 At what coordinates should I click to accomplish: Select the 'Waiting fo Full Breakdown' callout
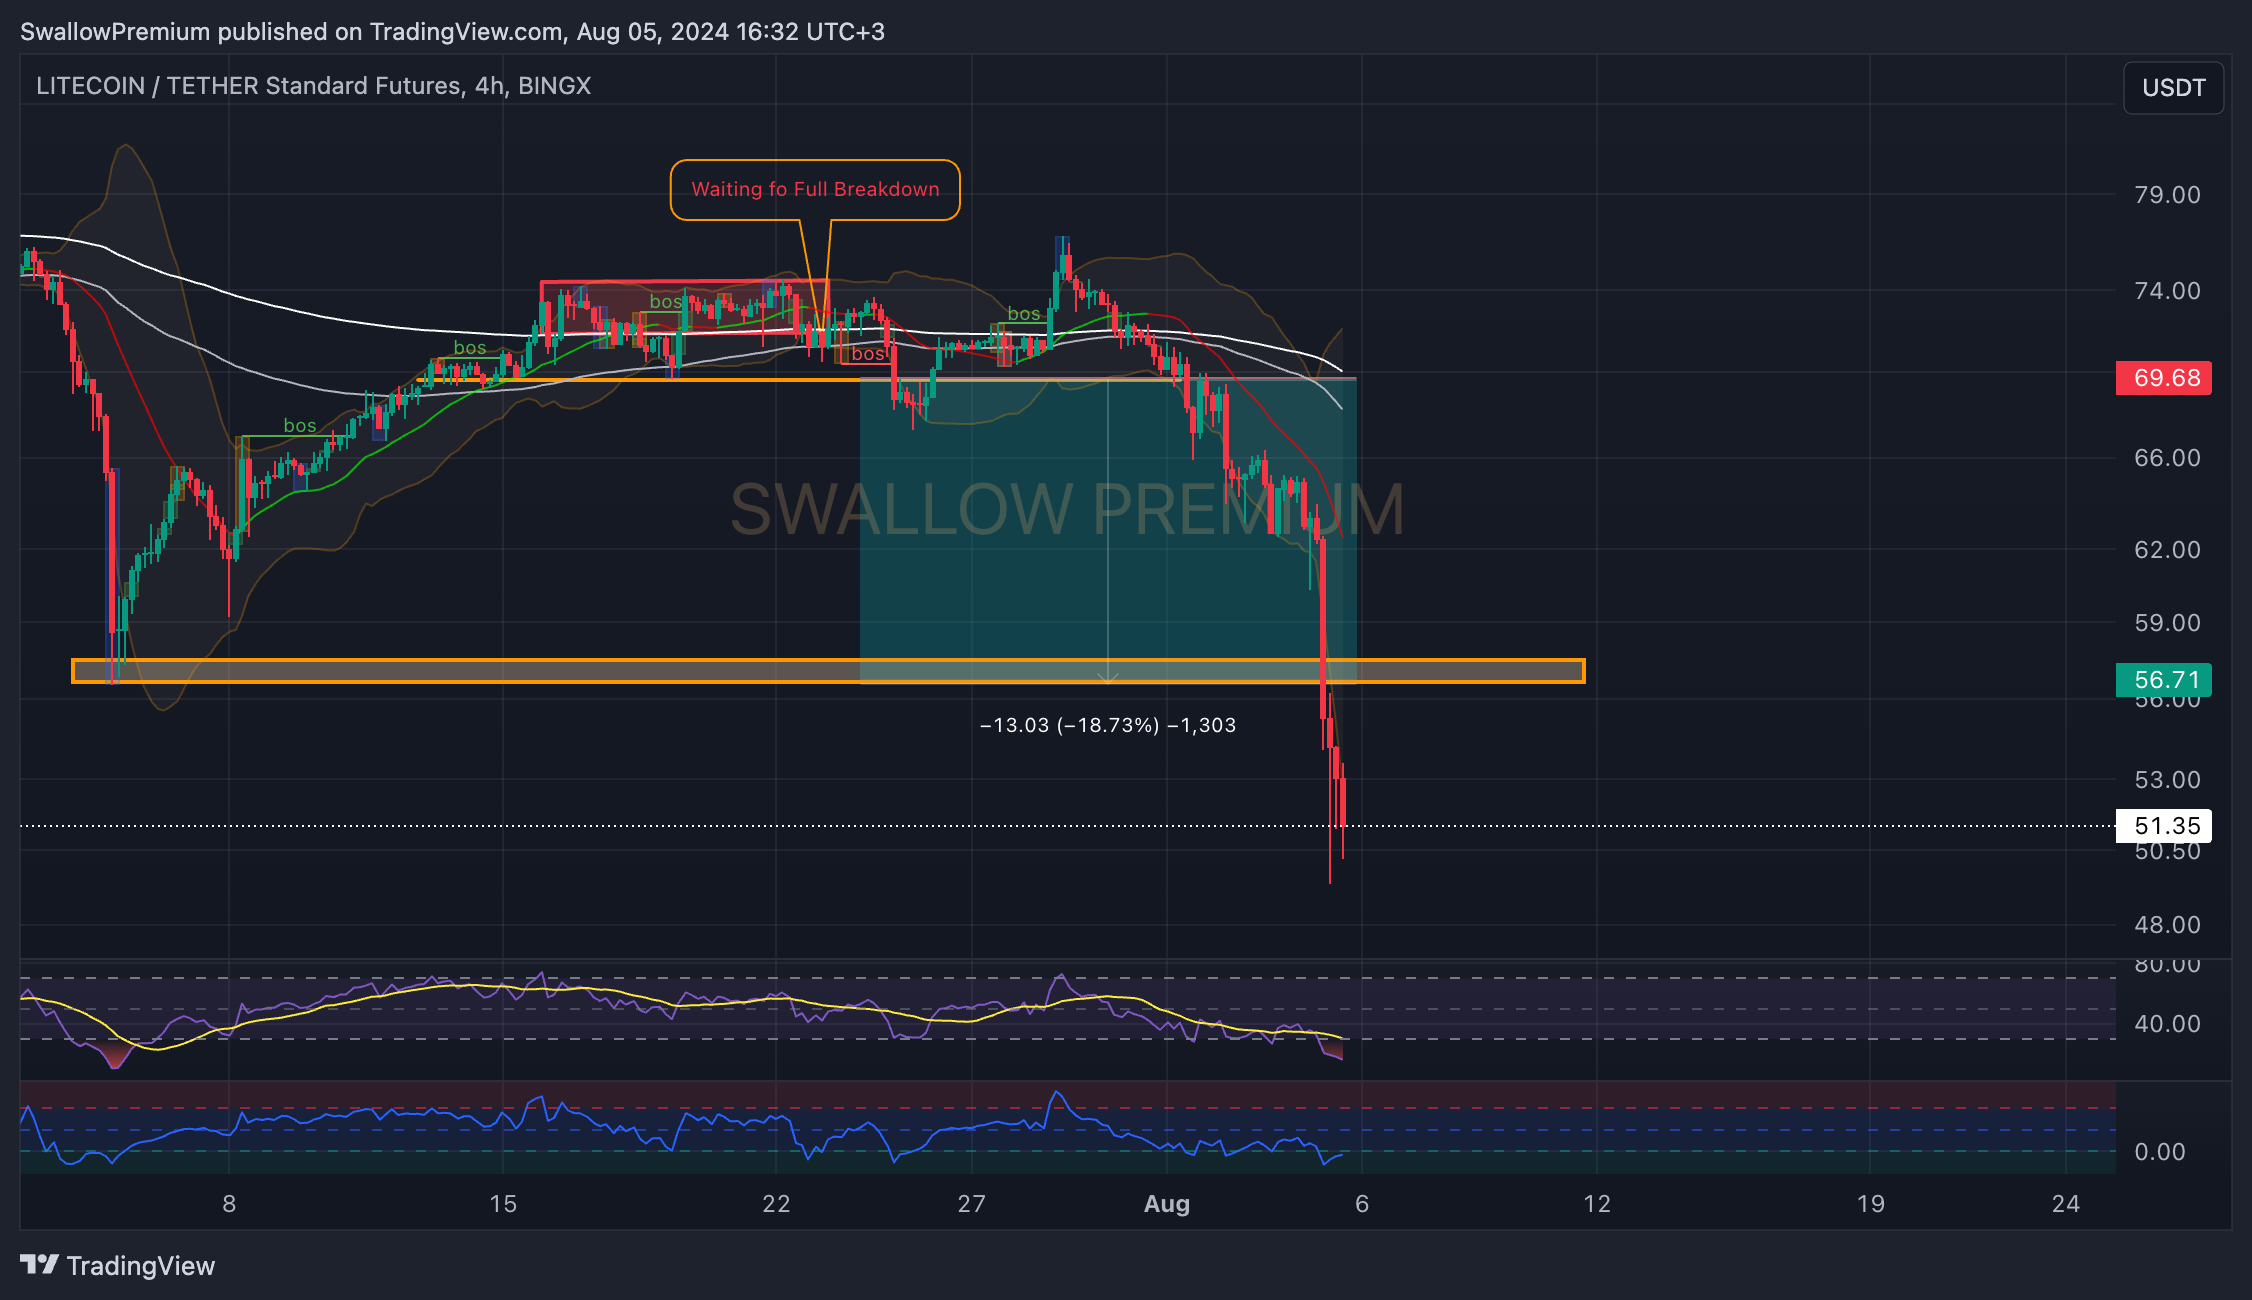815,189
